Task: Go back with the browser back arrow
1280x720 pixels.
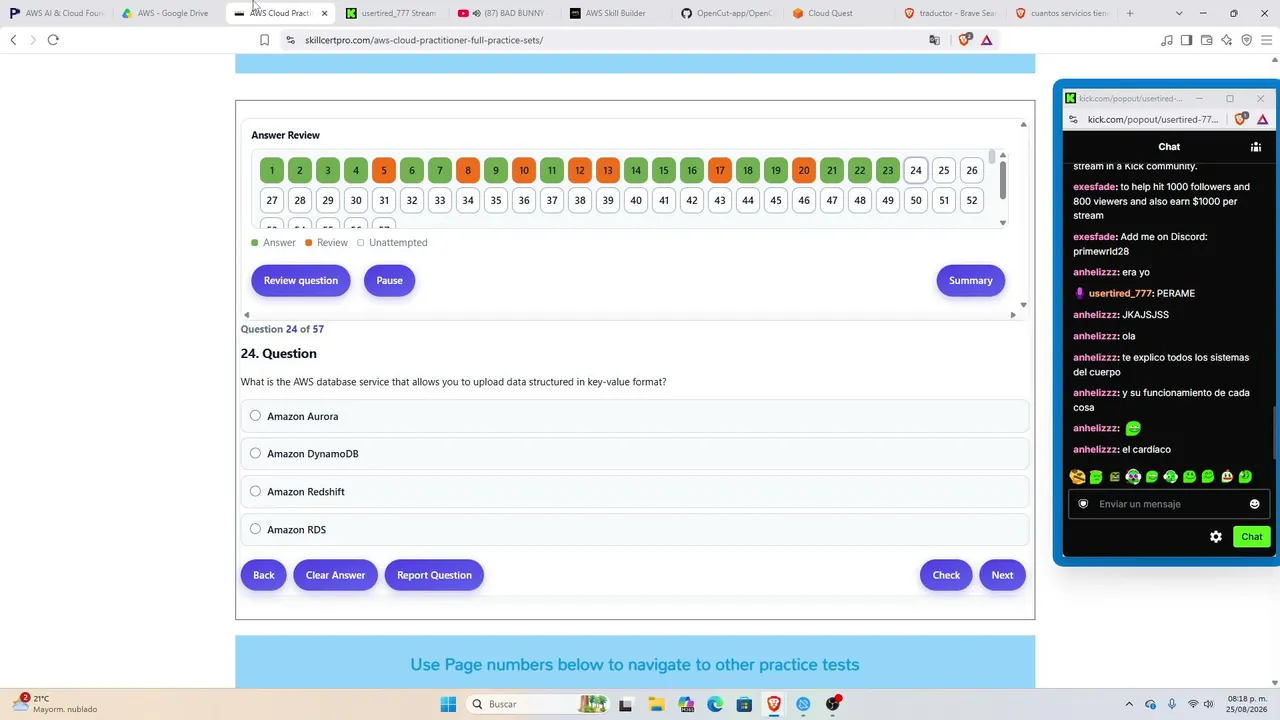Action: pos(13,40)
